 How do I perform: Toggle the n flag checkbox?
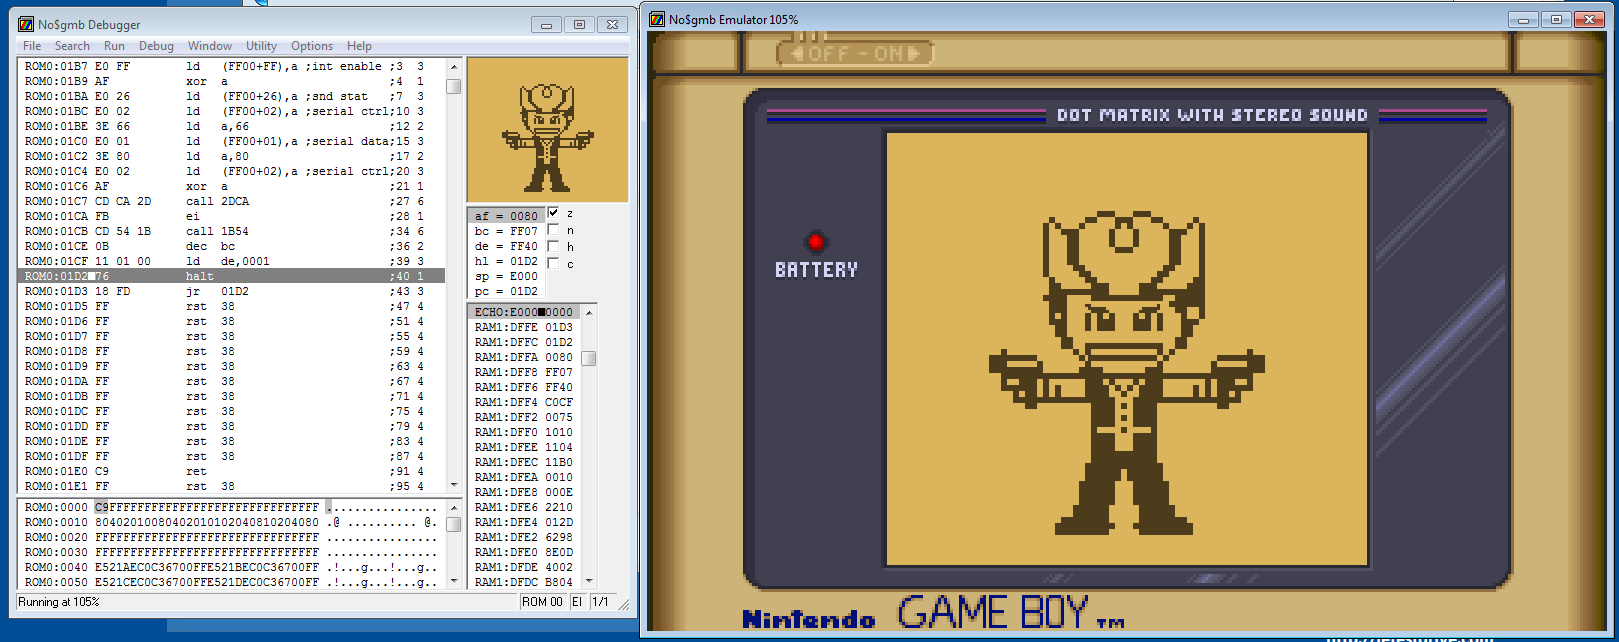pos(553,230)
